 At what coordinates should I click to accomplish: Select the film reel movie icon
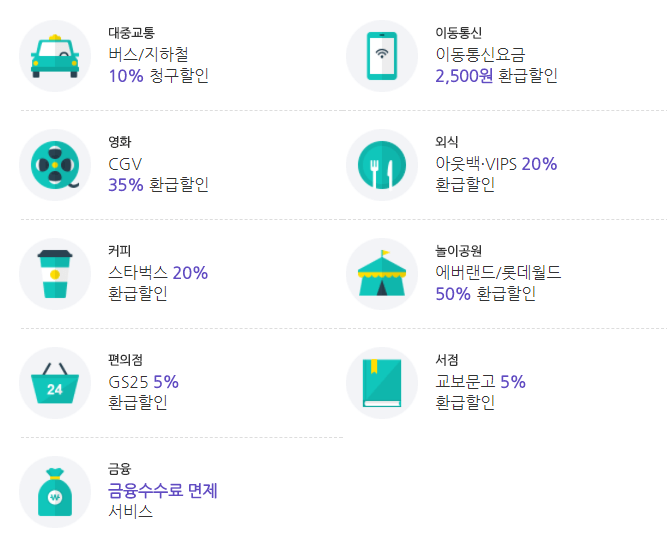55,165
